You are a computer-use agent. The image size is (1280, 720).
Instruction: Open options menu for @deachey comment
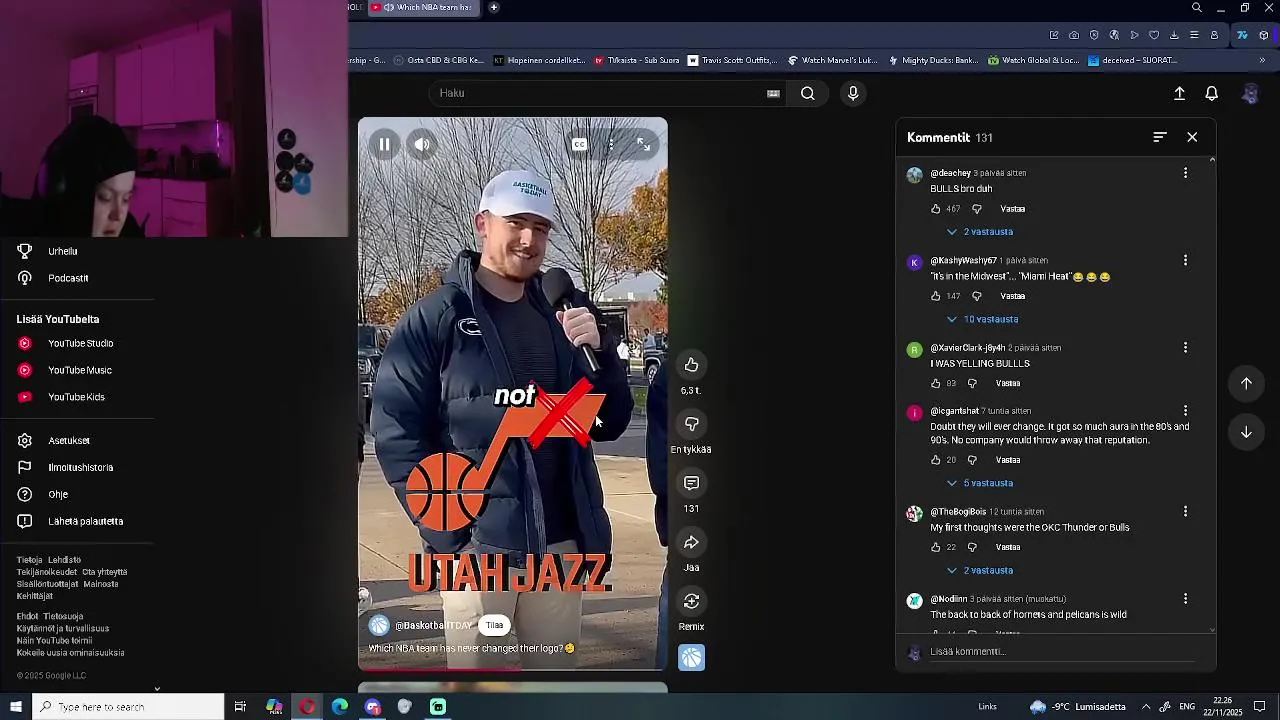1185,173
